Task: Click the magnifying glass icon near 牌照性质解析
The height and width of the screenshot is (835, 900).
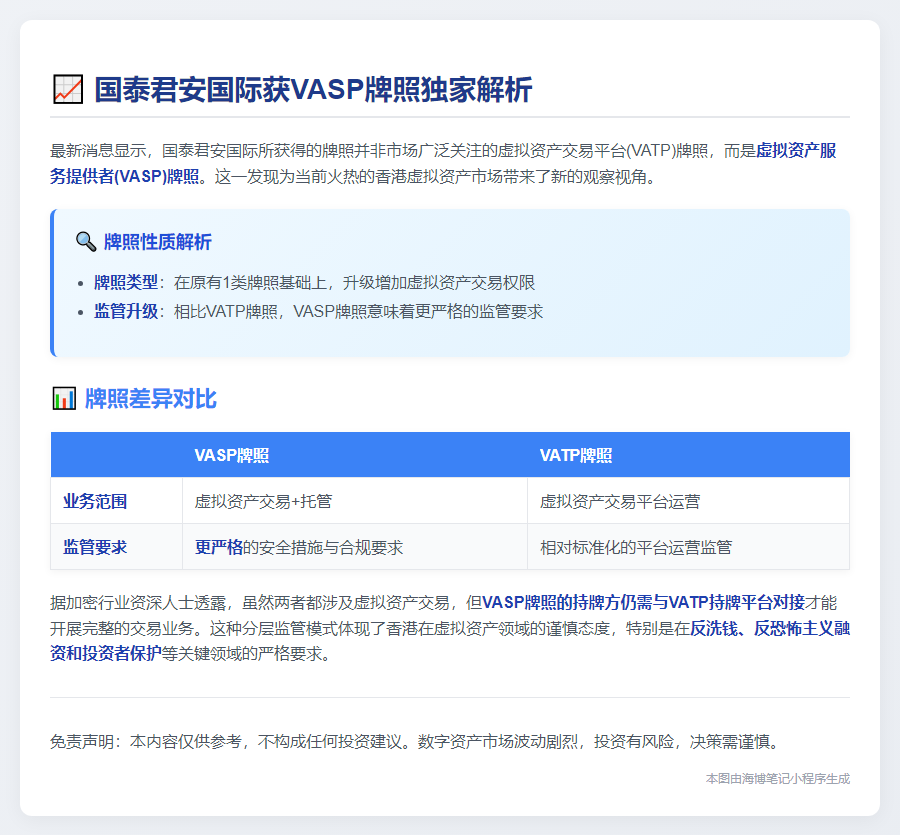Action: pyautogui.click(x=86, y=242)
